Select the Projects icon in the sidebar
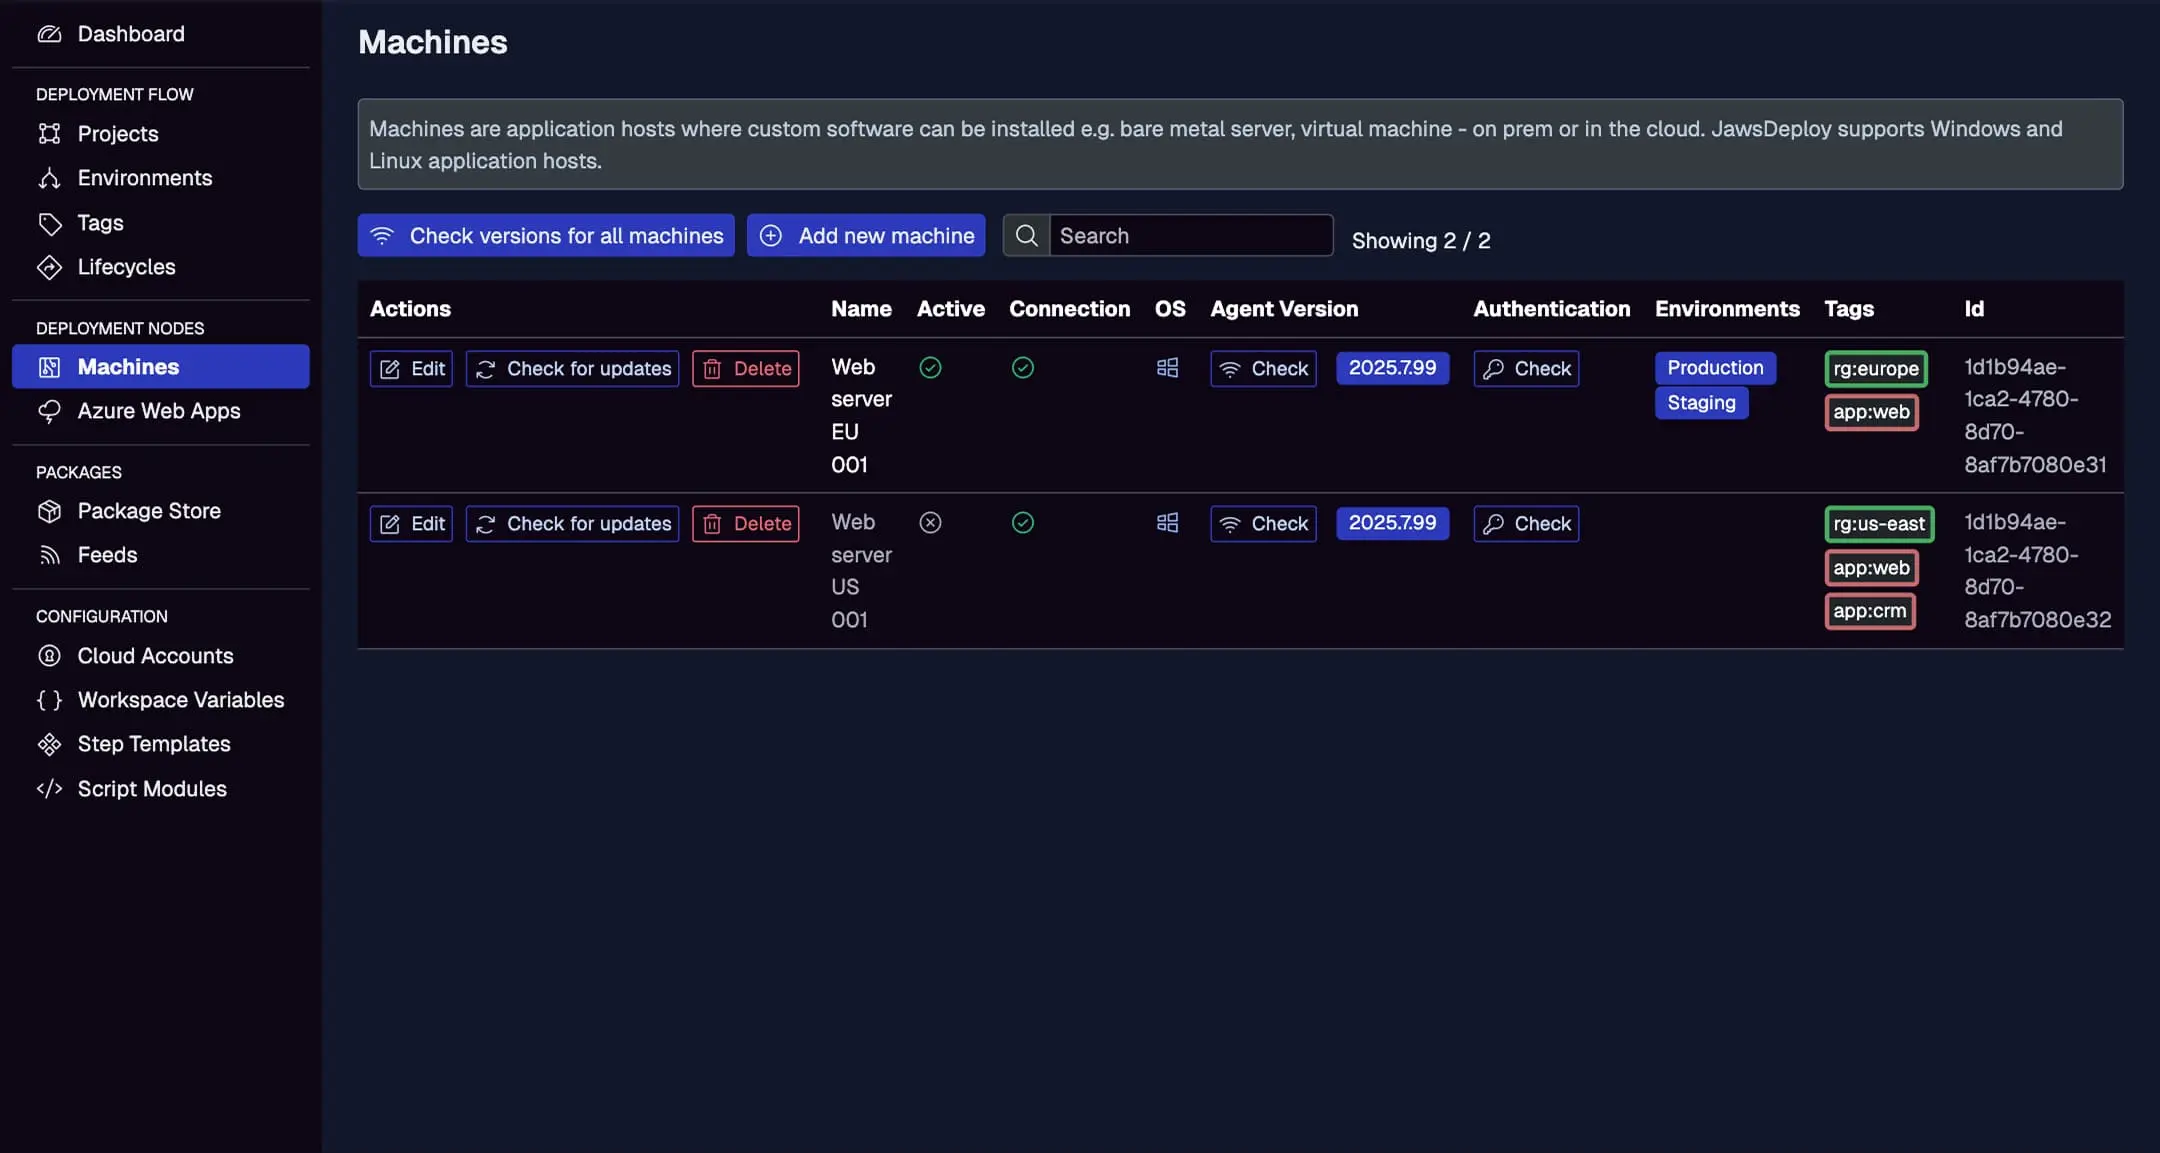Viewport: 2160px width, 1153px height. point(51,133)
